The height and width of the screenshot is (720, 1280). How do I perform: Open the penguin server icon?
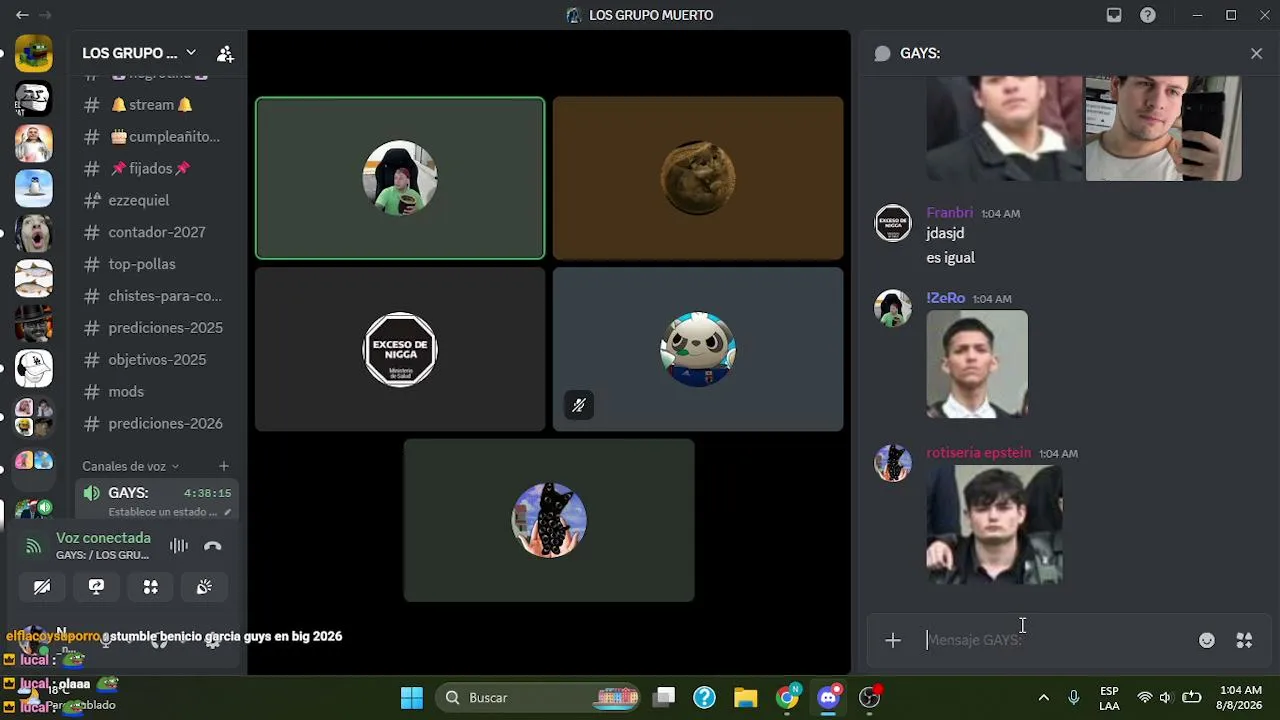(34, 189)
